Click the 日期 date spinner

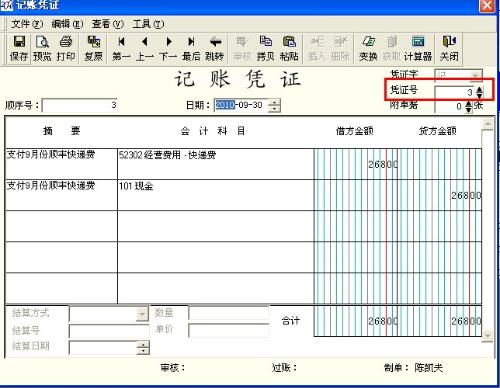(x=274, y=106)
